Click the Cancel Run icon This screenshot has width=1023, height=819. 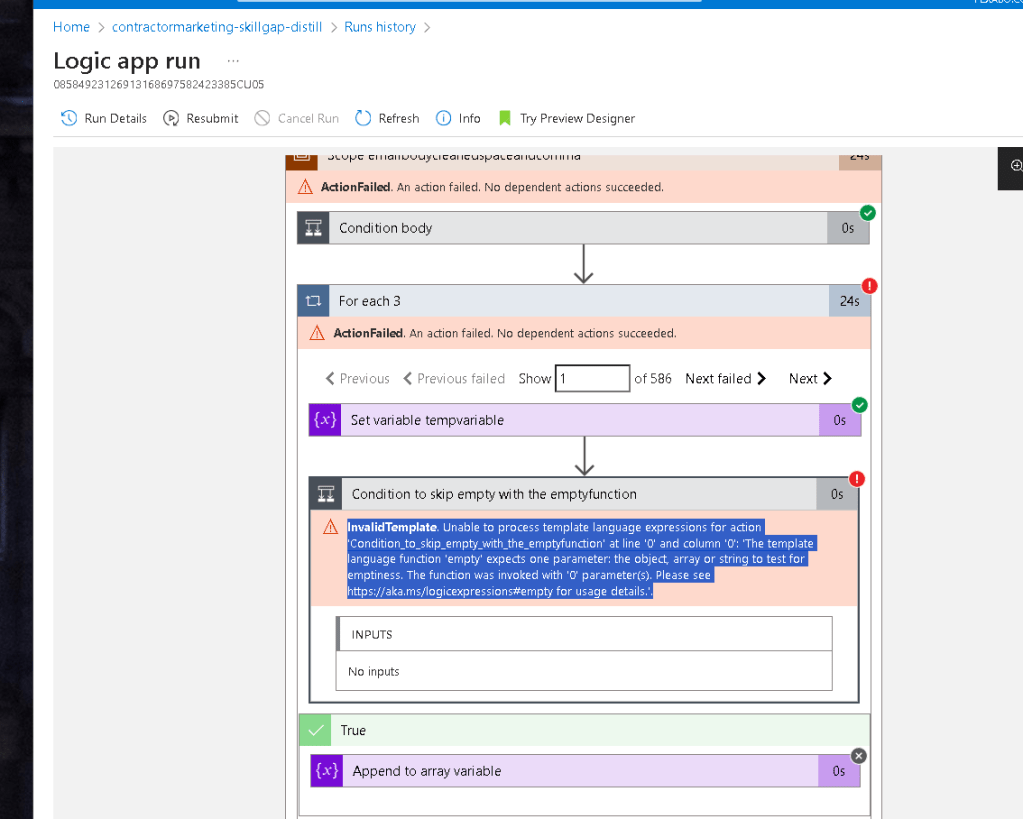coord(262,118)
